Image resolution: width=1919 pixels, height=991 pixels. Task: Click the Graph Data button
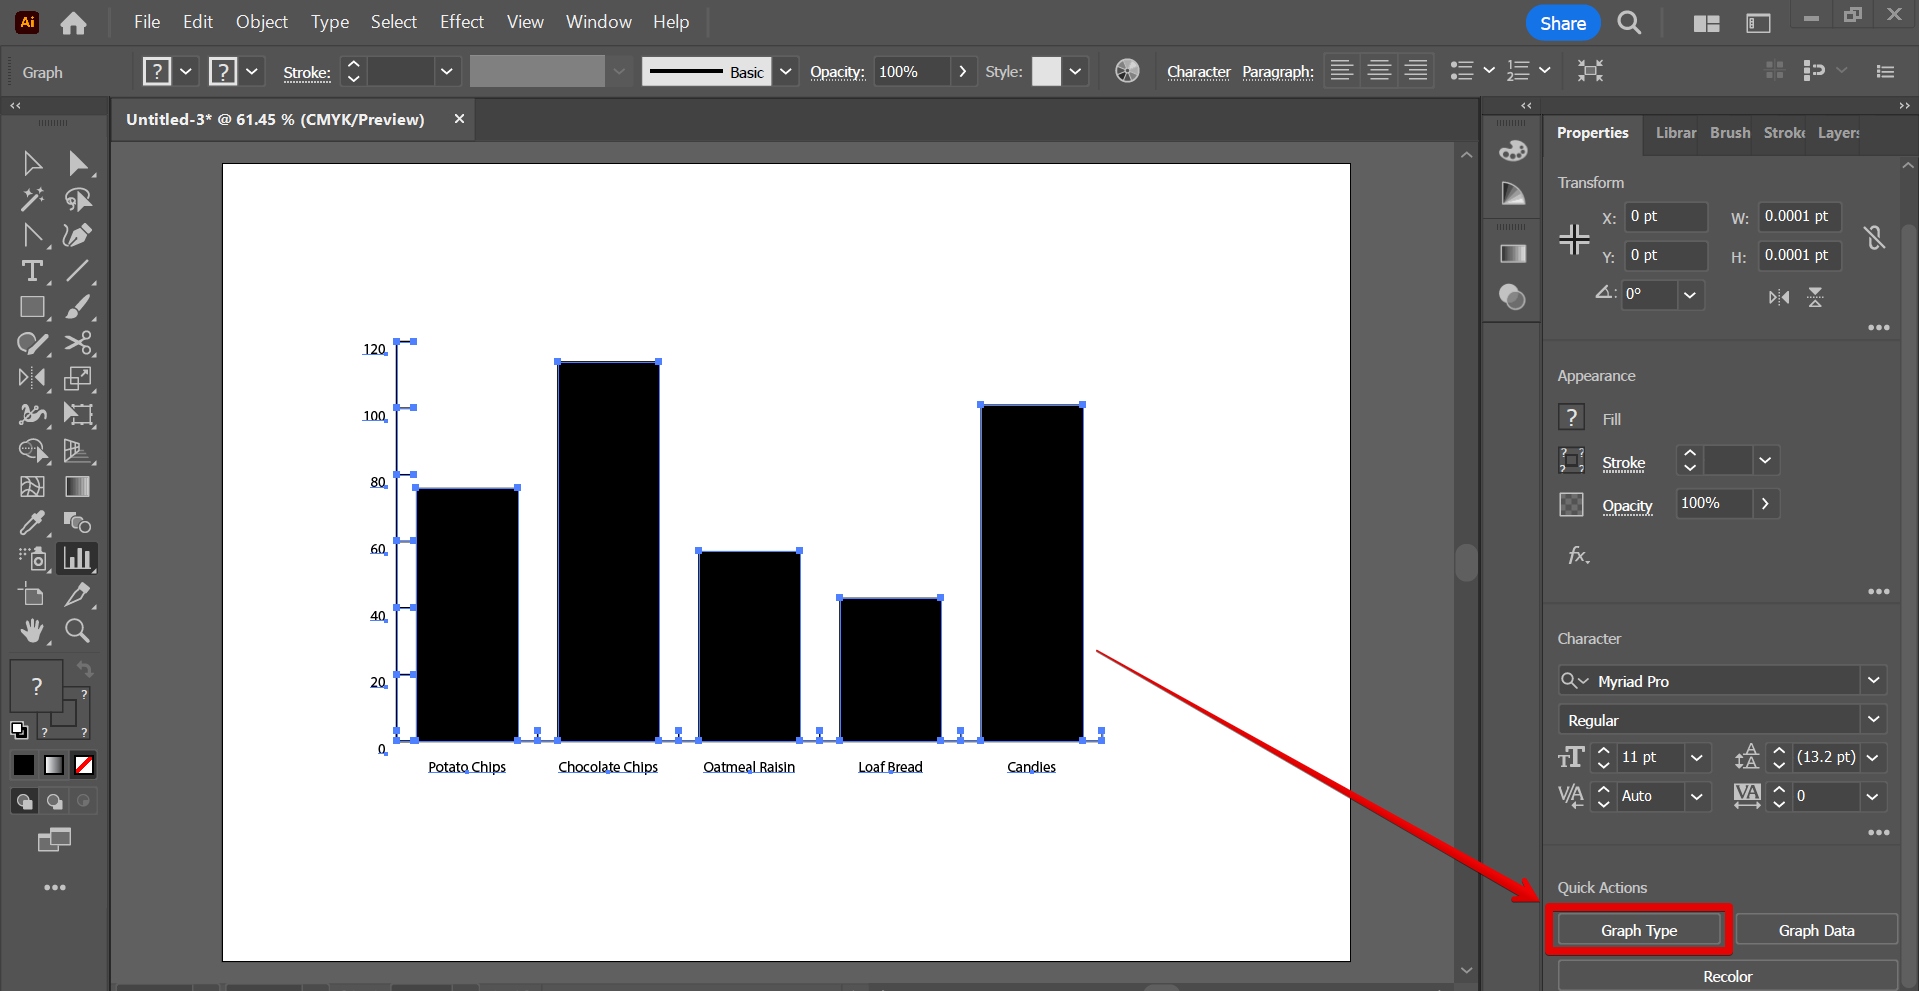pos(1816,931)
